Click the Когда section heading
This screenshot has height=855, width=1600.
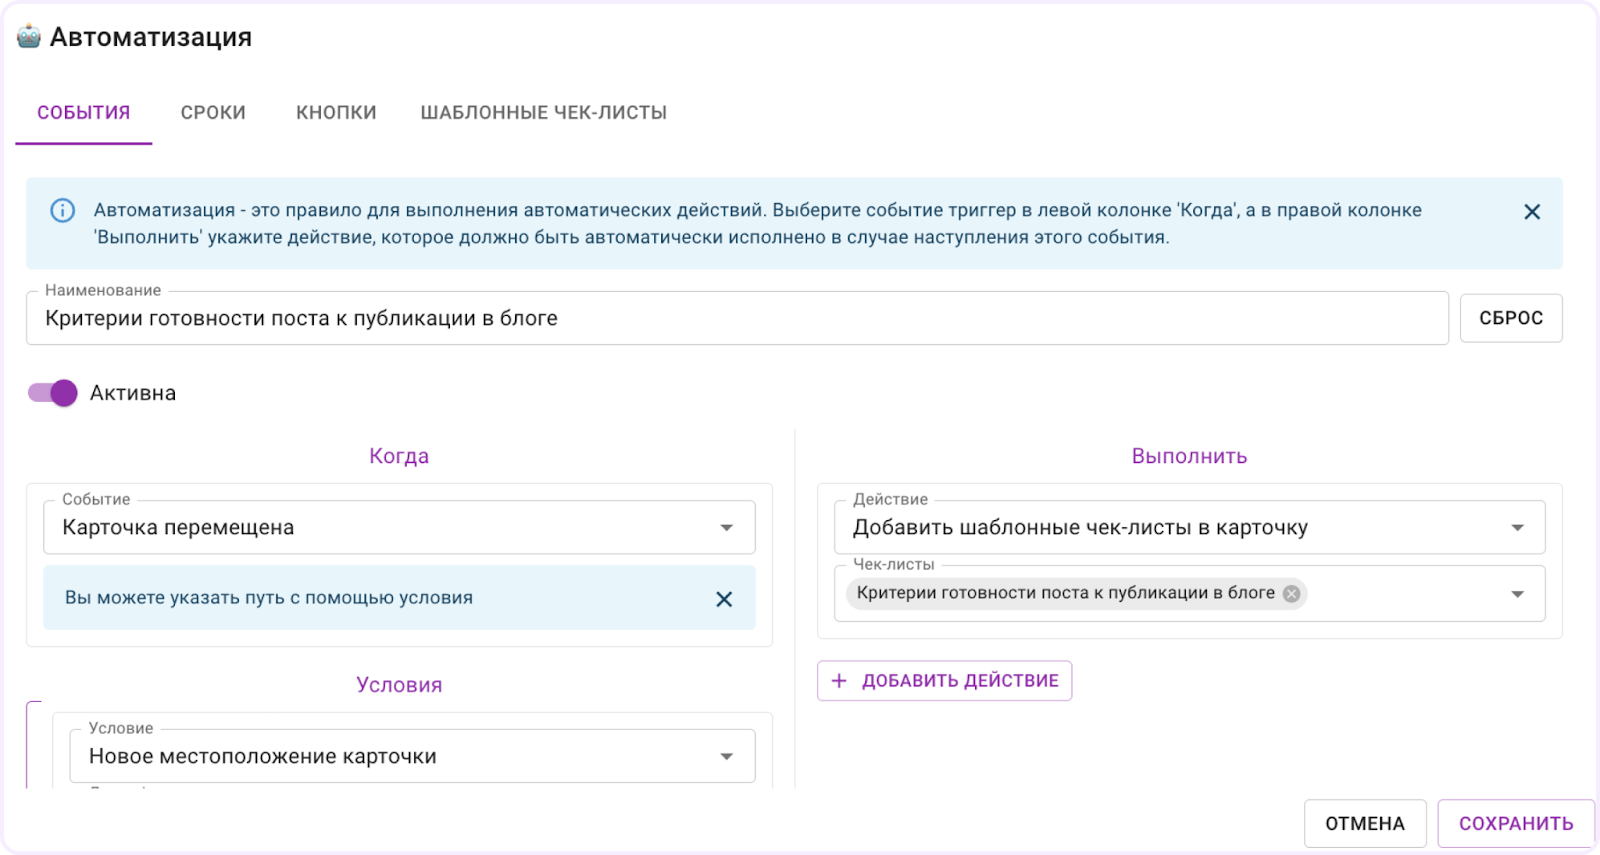click(x=399, y=456)
